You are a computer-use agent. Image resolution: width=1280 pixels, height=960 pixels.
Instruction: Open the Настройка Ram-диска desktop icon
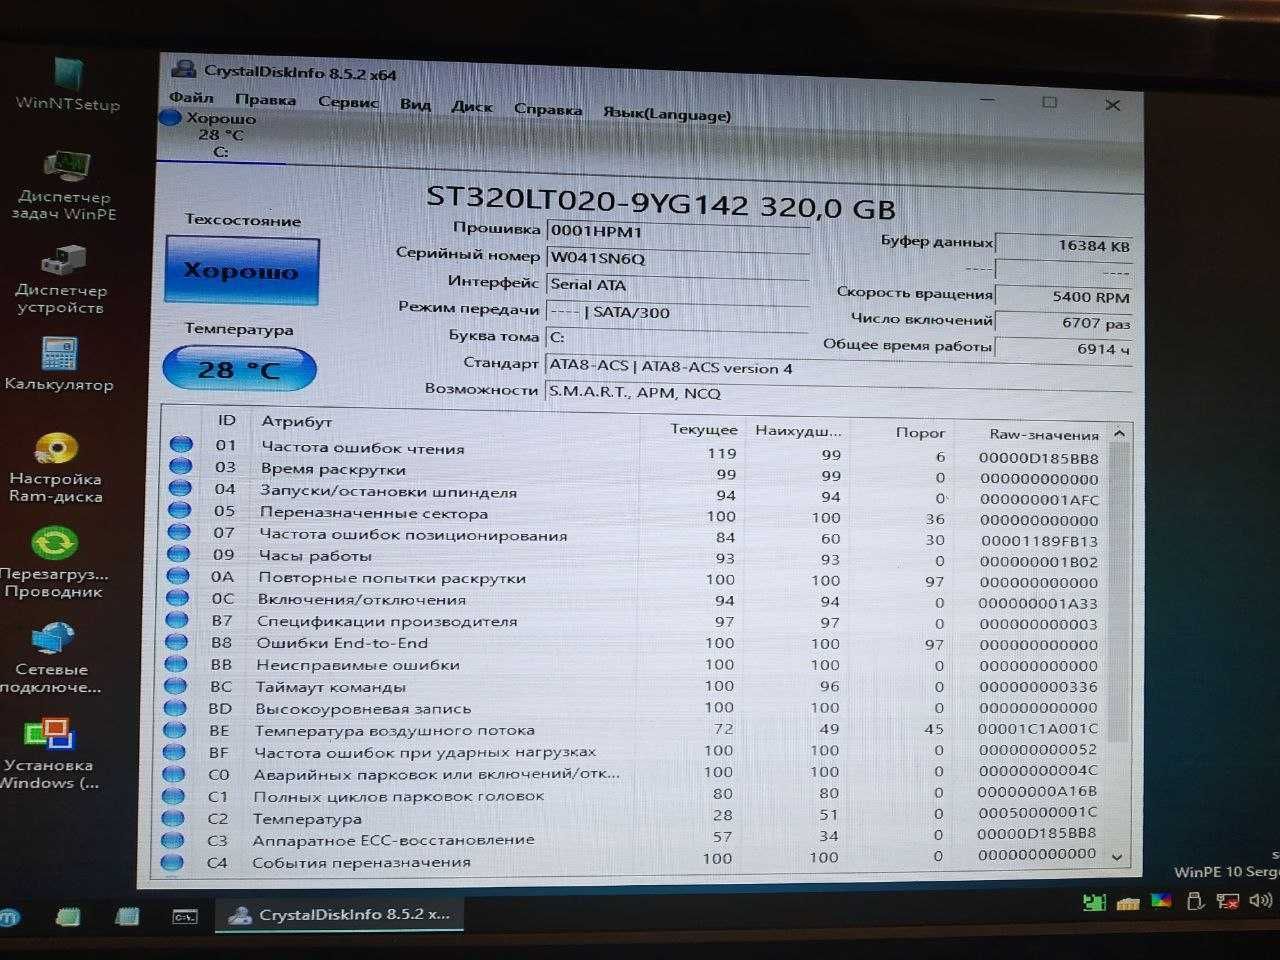click(56, 468)
